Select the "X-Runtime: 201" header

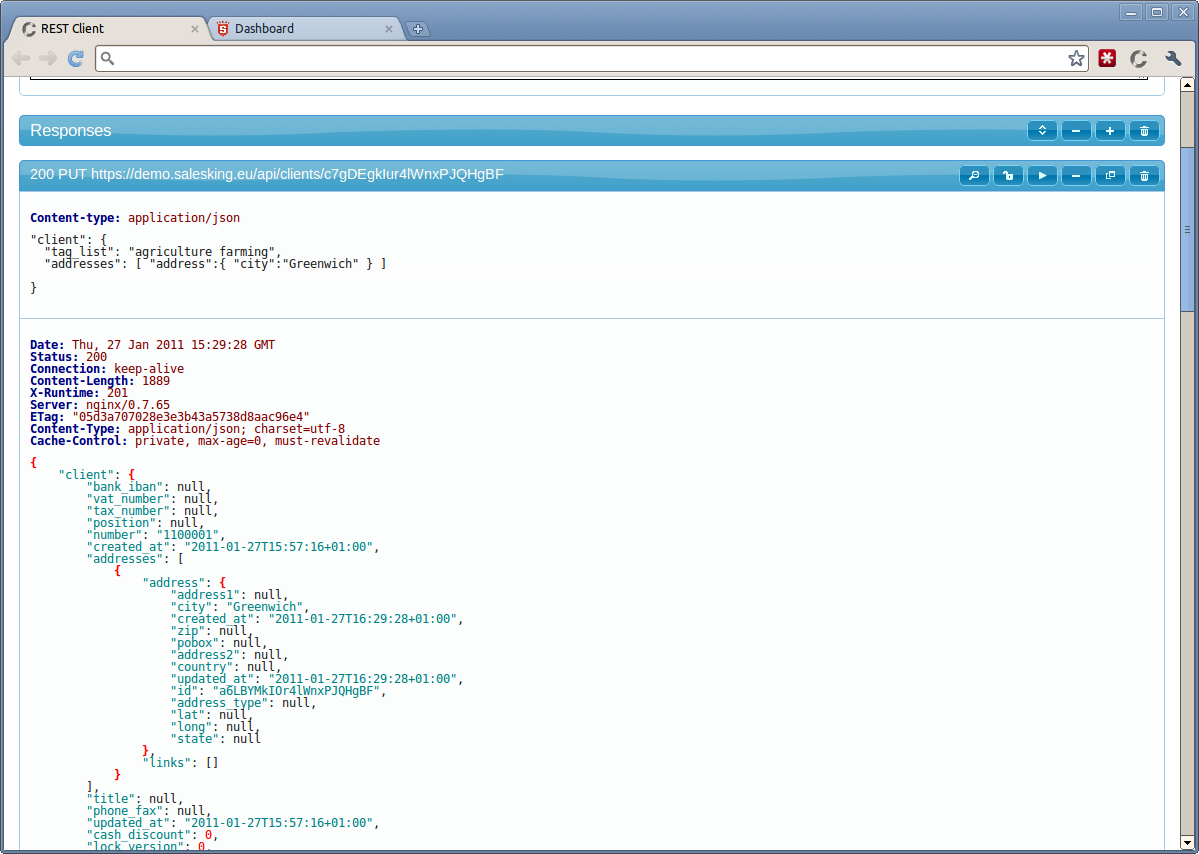(80, 393)
